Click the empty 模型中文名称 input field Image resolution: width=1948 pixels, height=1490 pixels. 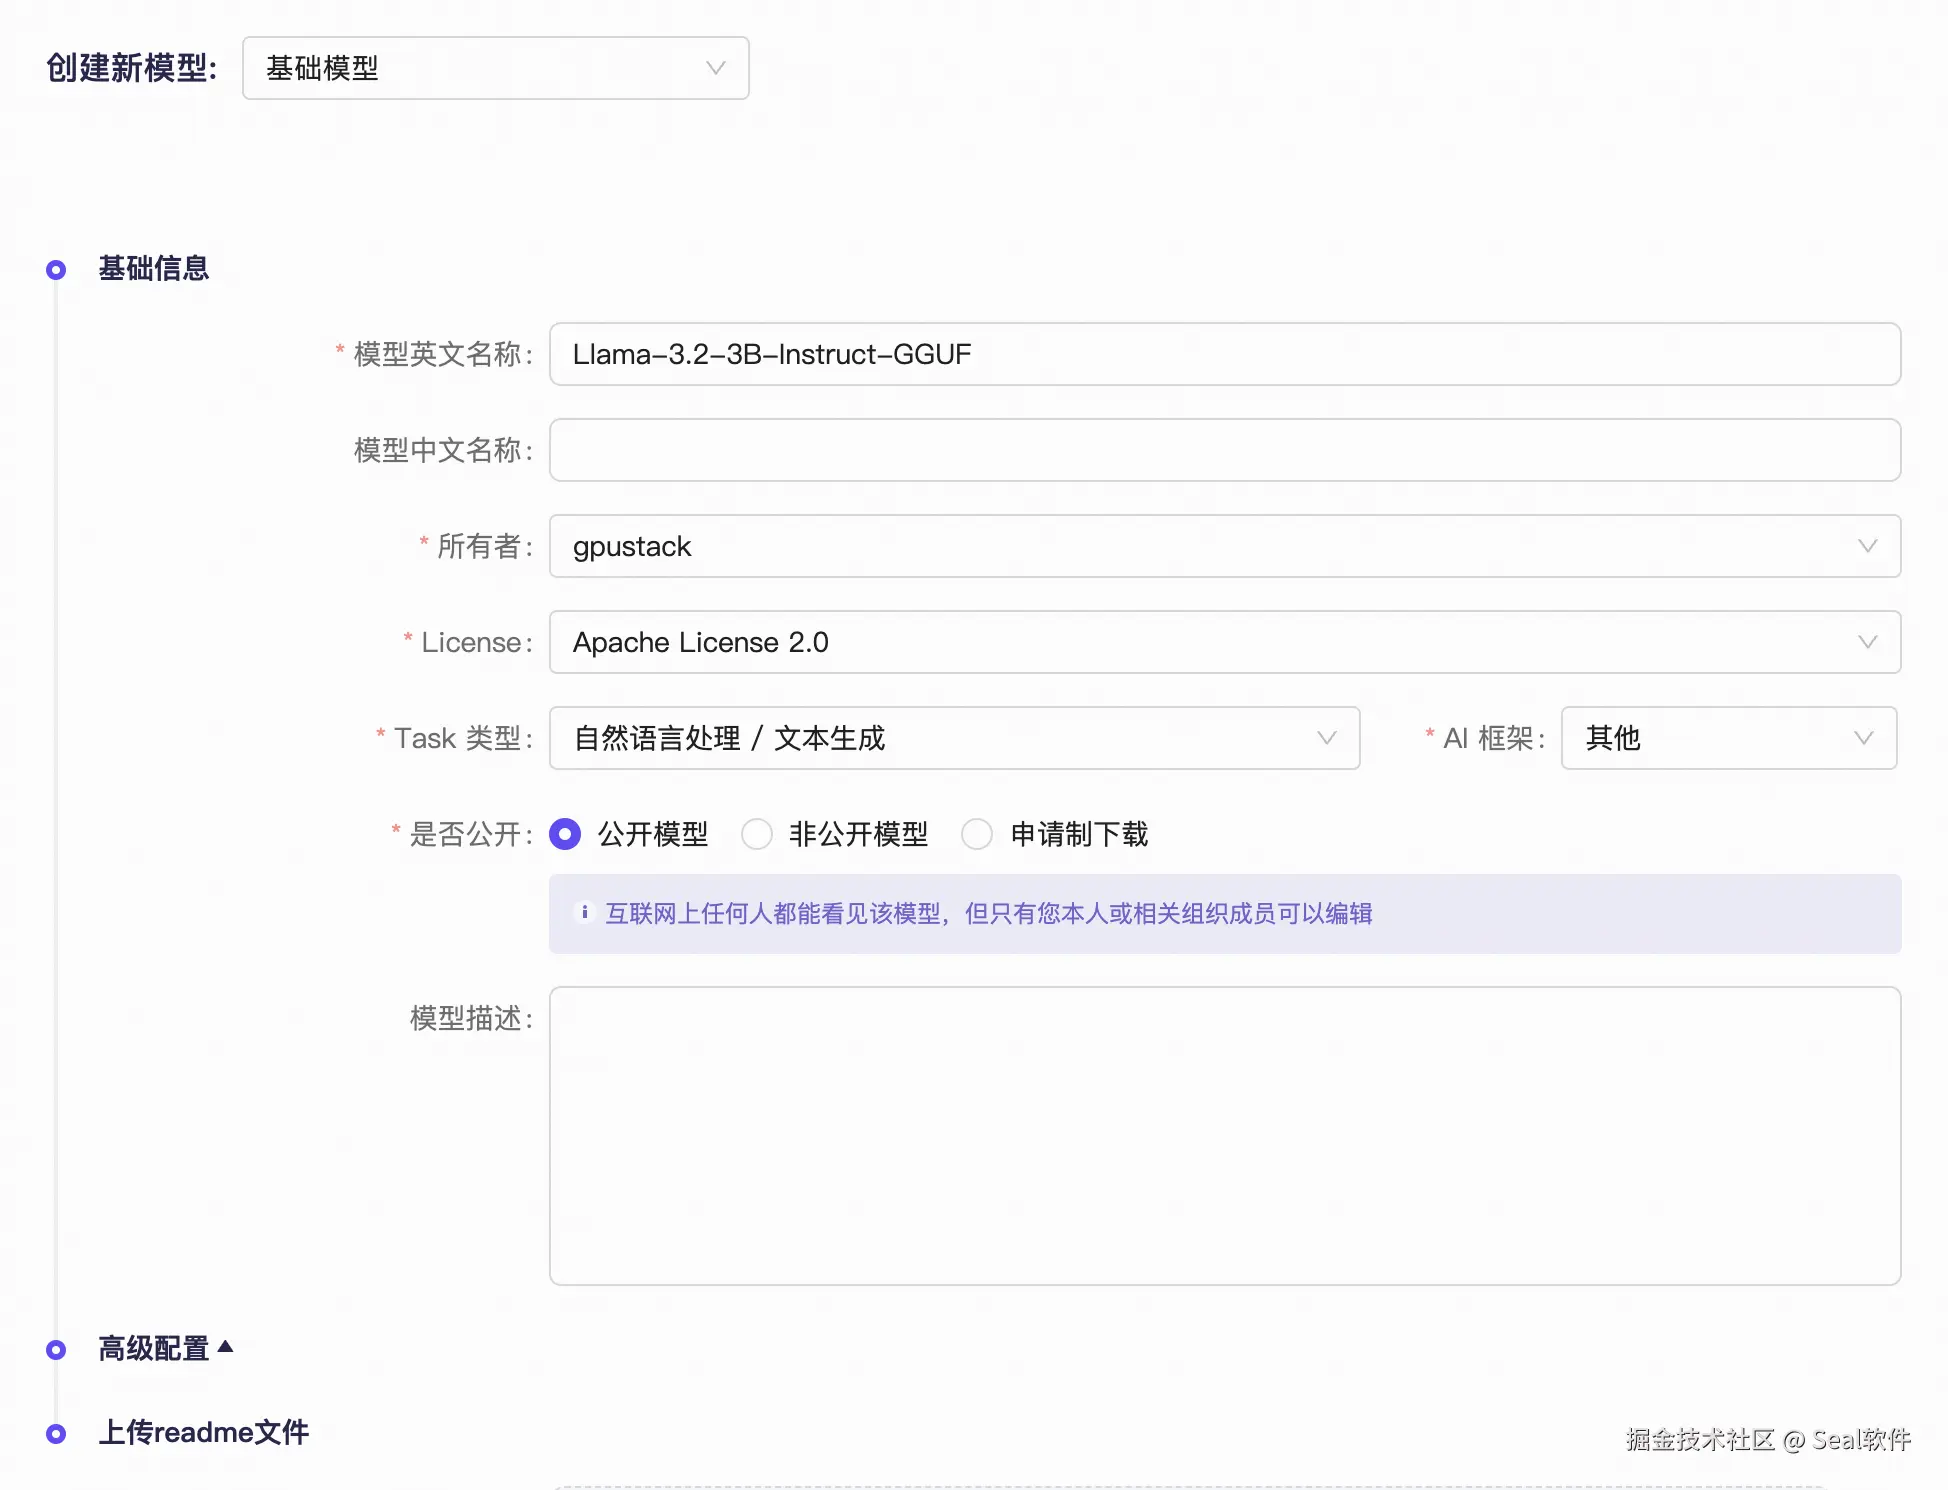point(1224,450)
